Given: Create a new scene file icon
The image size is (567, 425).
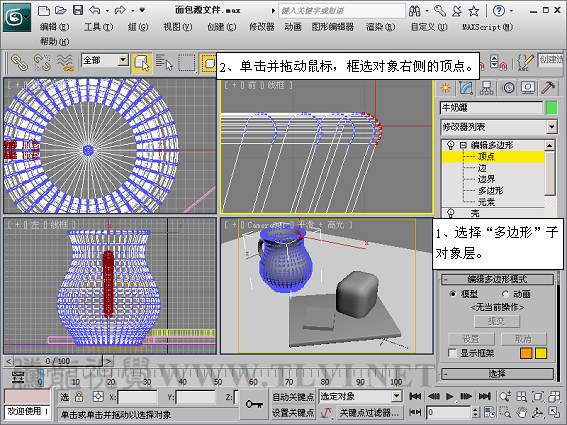Looking at the screenshot, I should click(x=44, y=10).
